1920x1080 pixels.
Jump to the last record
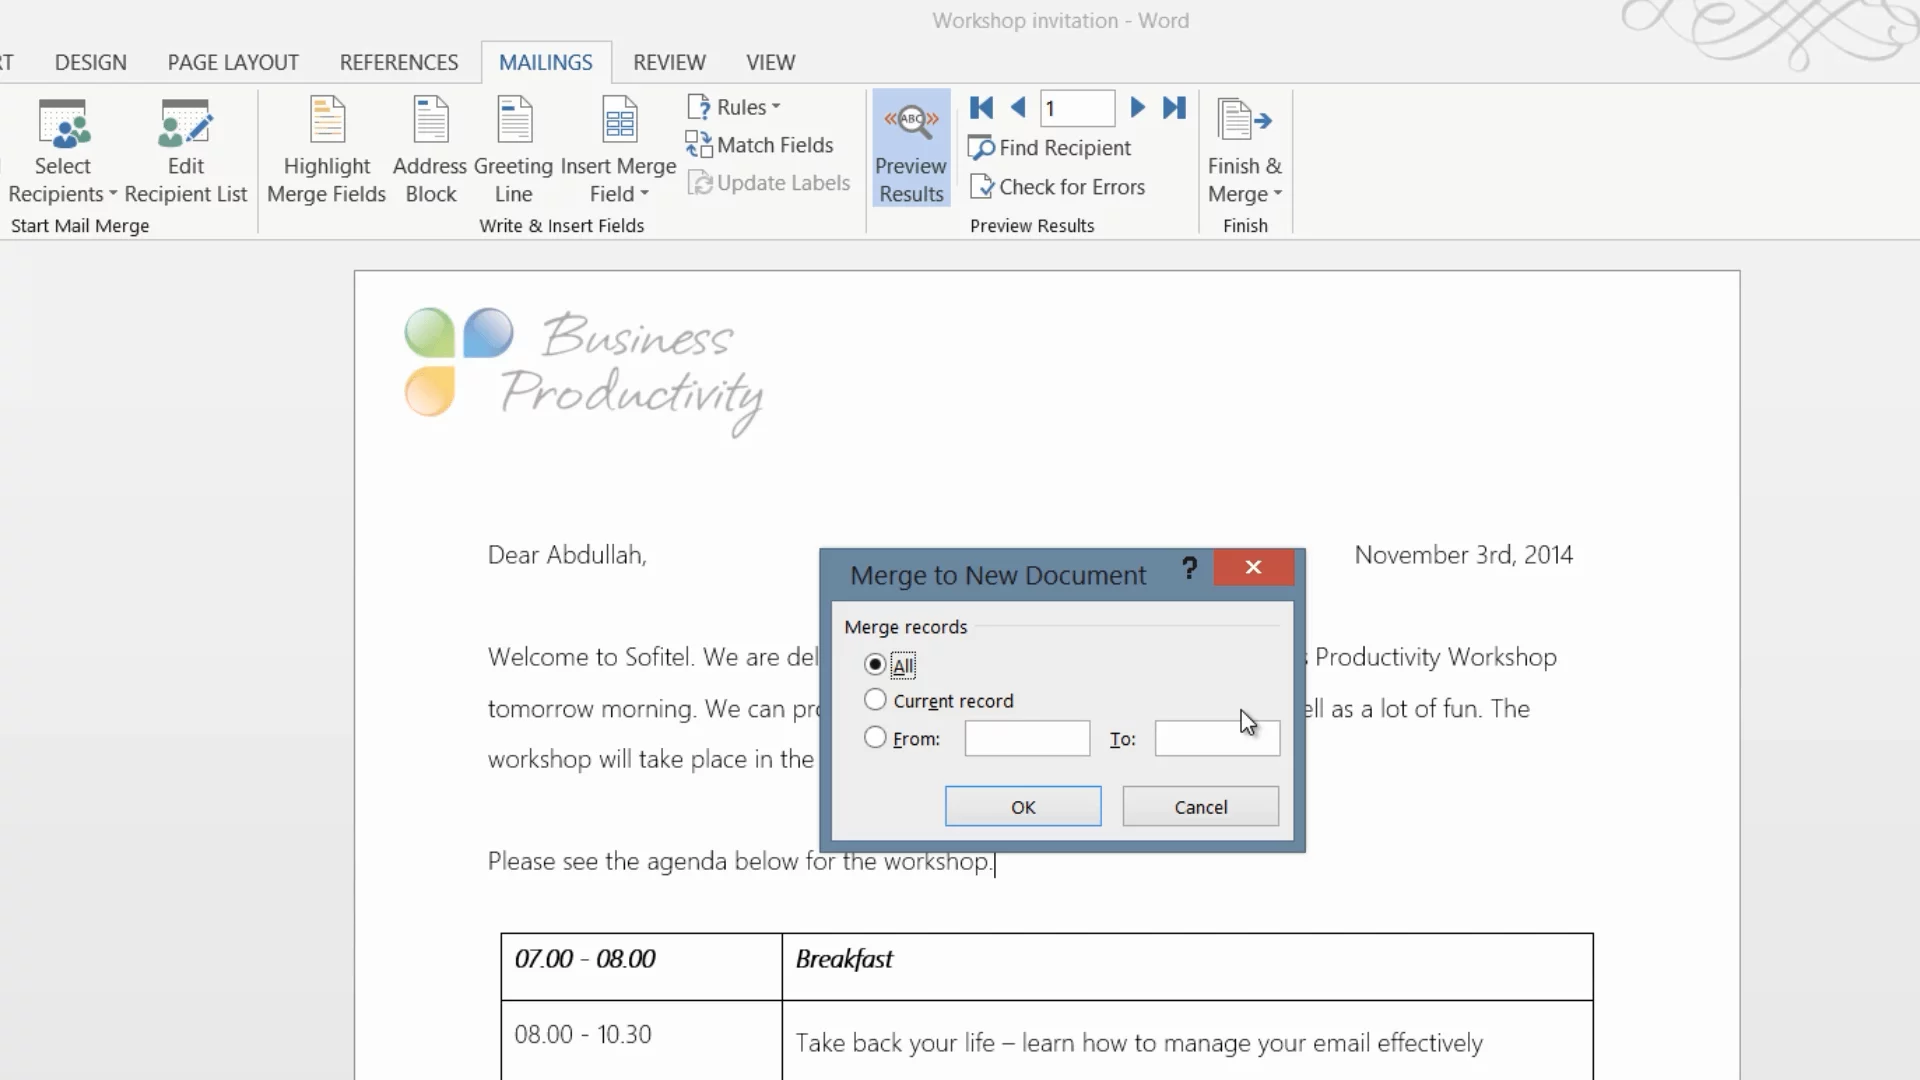(x=1174, y=108)
